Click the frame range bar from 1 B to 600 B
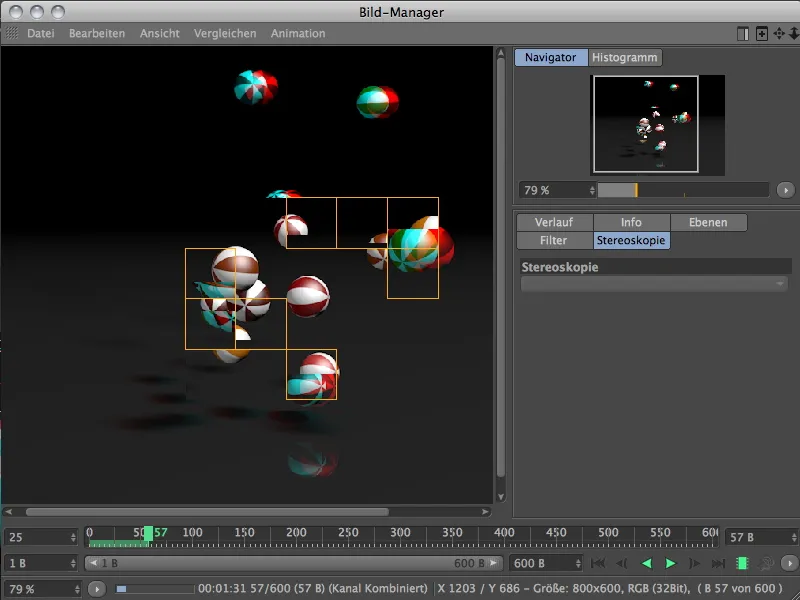This screenshot has height=600, width=800. pyautogui.click(x=294, y=563)
